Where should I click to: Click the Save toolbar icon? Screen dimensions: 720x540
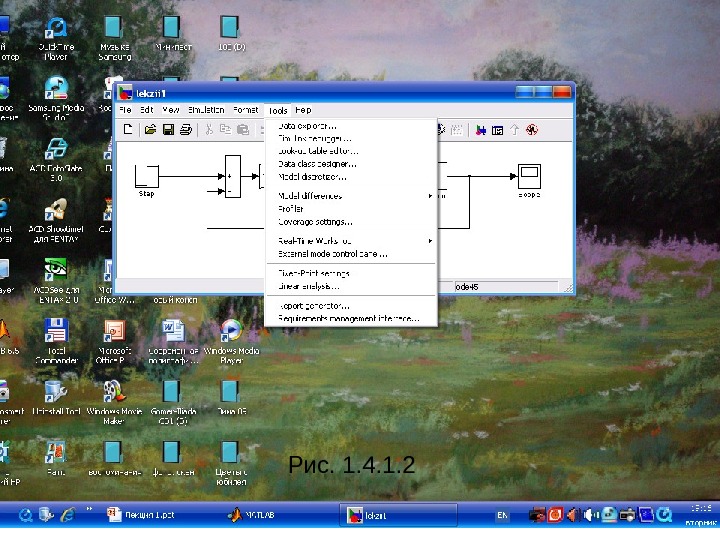(168, 130)
